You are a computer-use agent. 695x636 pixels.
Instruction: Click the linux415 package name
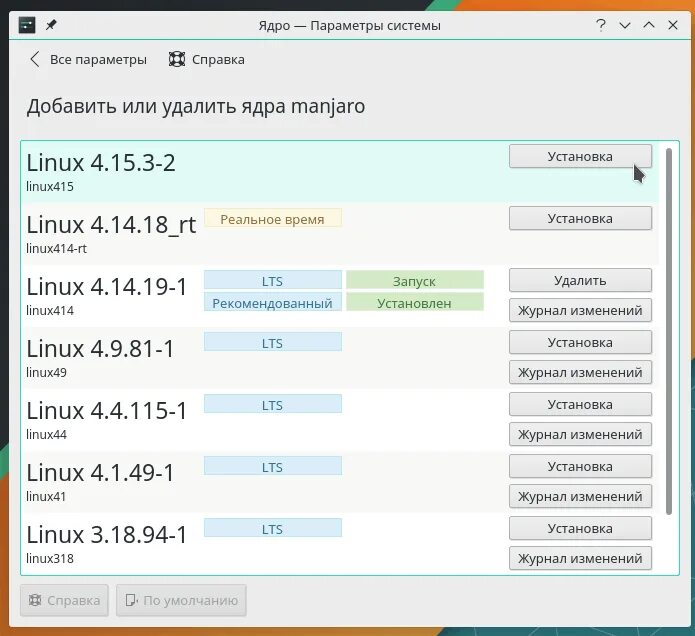tap(50, 187)
